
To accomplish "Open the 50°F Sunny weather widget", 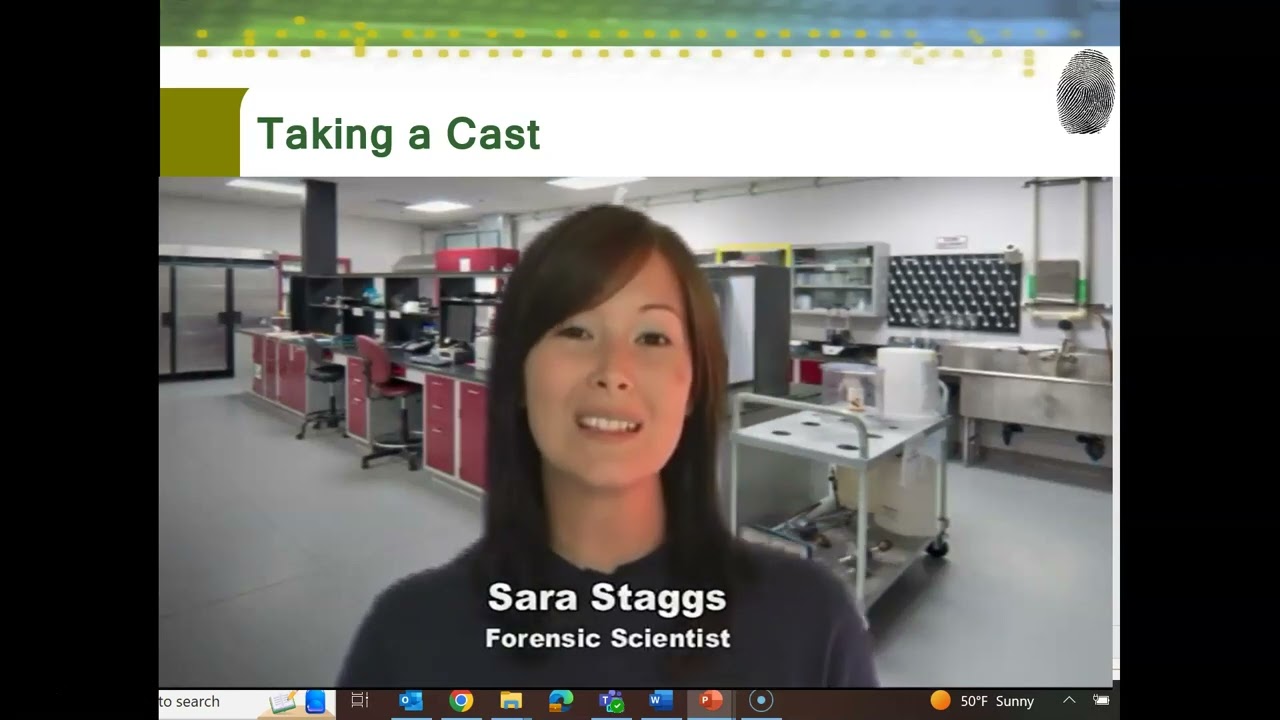I will pos(982,701).
